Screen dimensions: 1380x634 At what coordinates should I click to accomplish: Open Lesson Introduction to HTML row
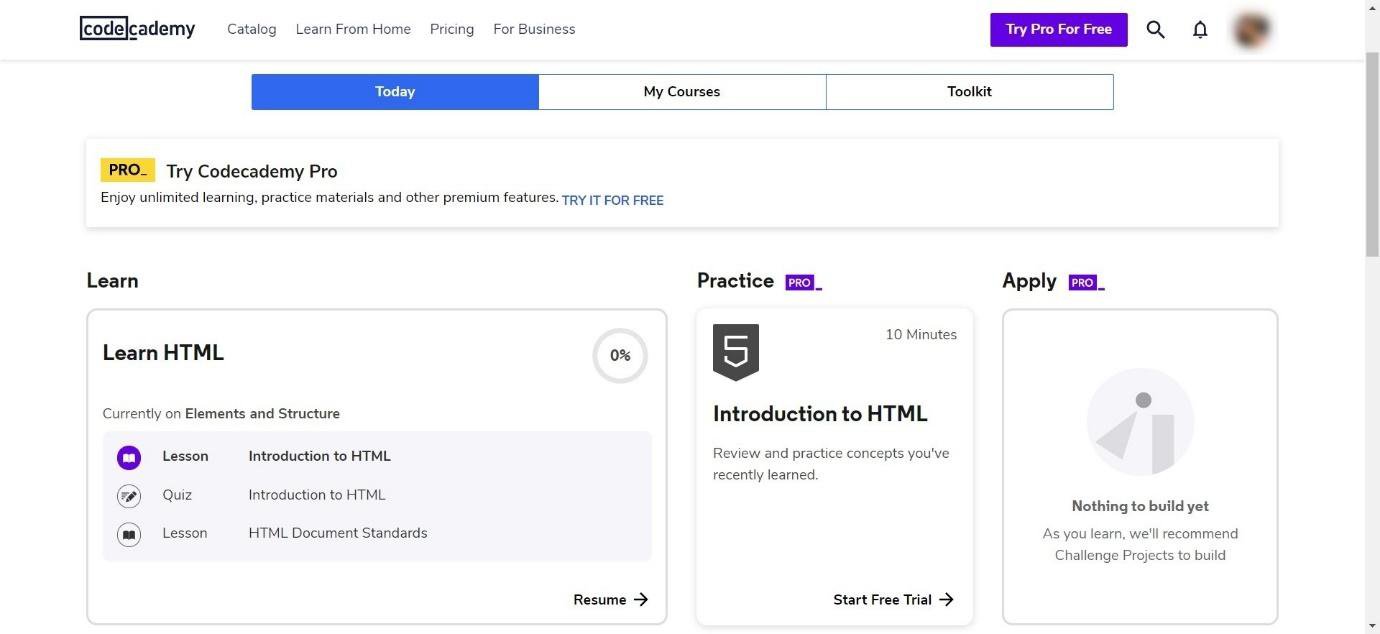tap(377, 456)
